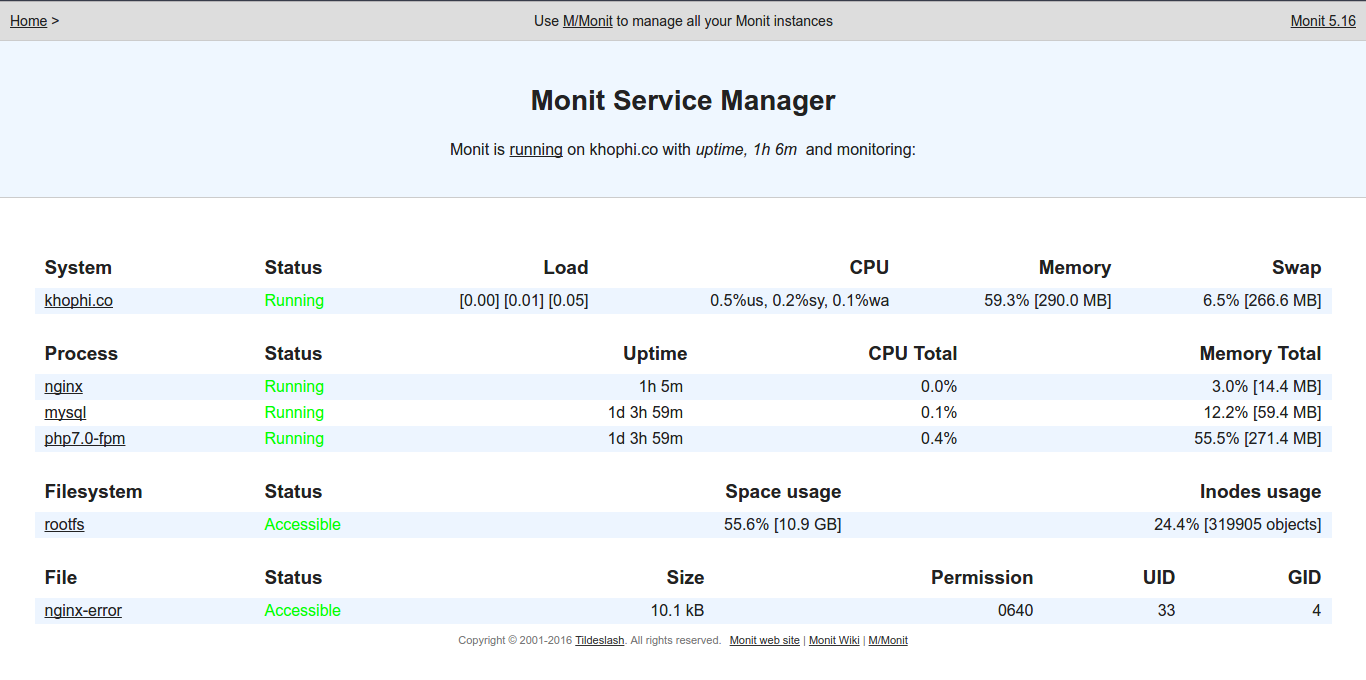Open the 'running' link in subtitle
Viewport: 1366px width, 680px height.
coord(535,150)
